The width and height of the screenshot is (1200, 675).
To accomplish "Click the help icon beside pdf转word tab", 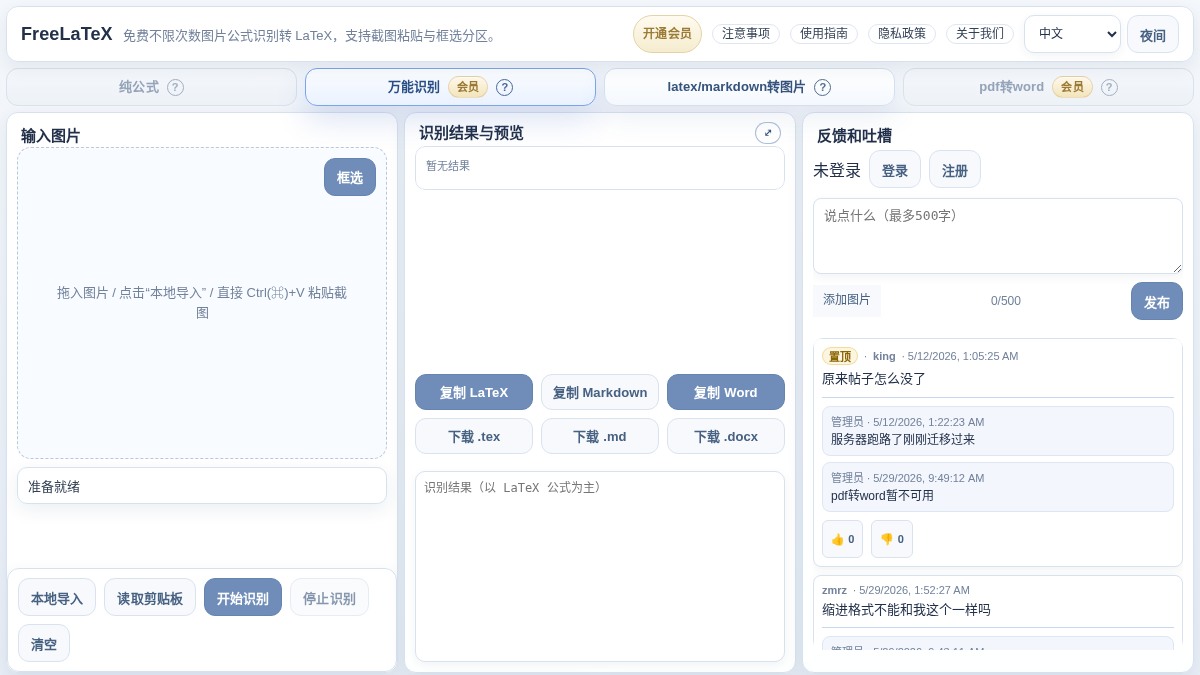I will click(x=1109, y=87).
